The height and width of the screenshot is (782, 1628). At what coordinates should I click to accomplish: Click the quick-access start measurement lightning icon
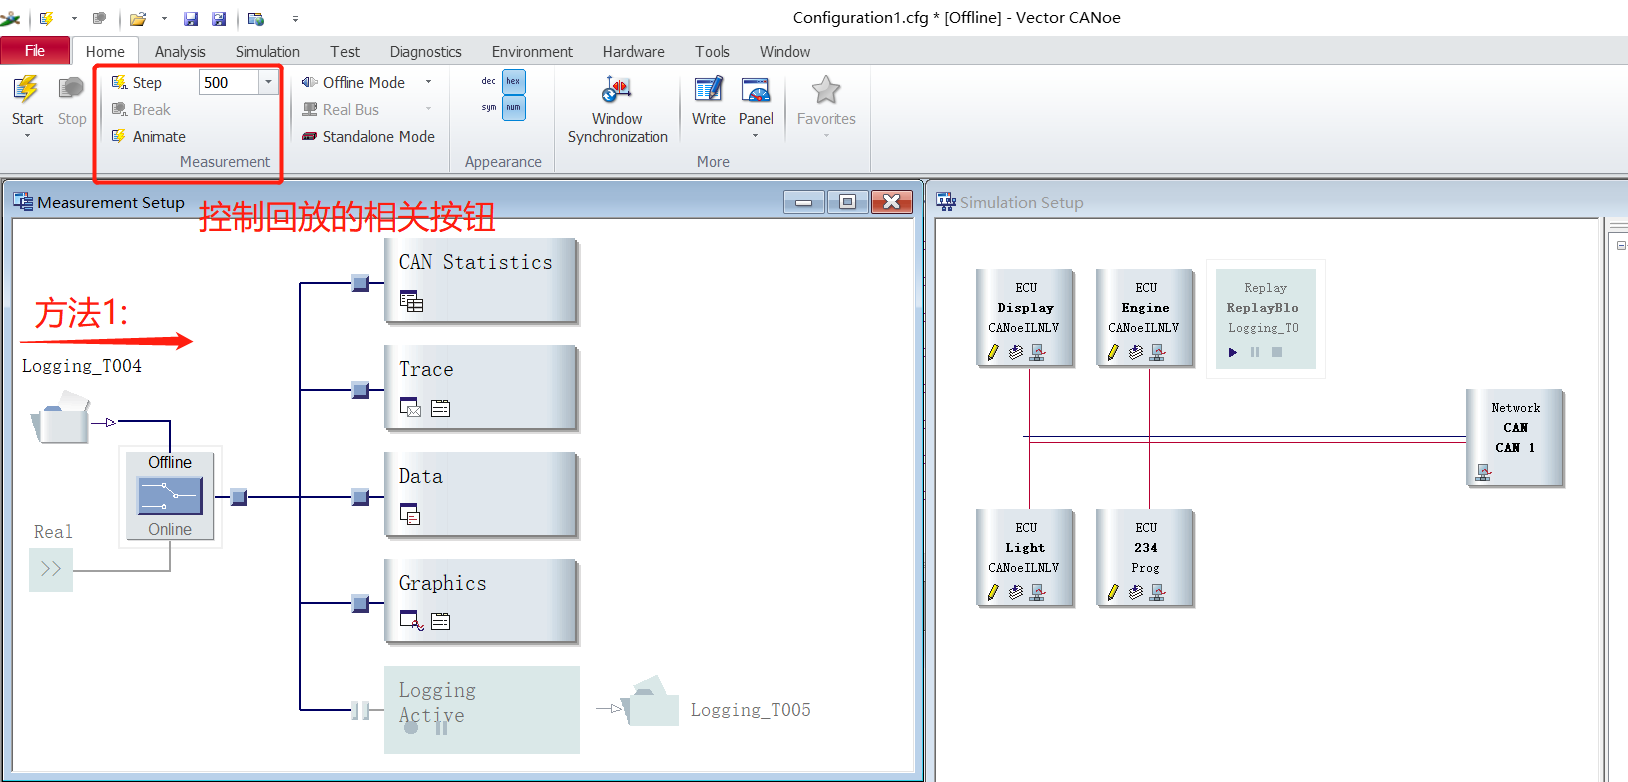[x=46, y=18]
